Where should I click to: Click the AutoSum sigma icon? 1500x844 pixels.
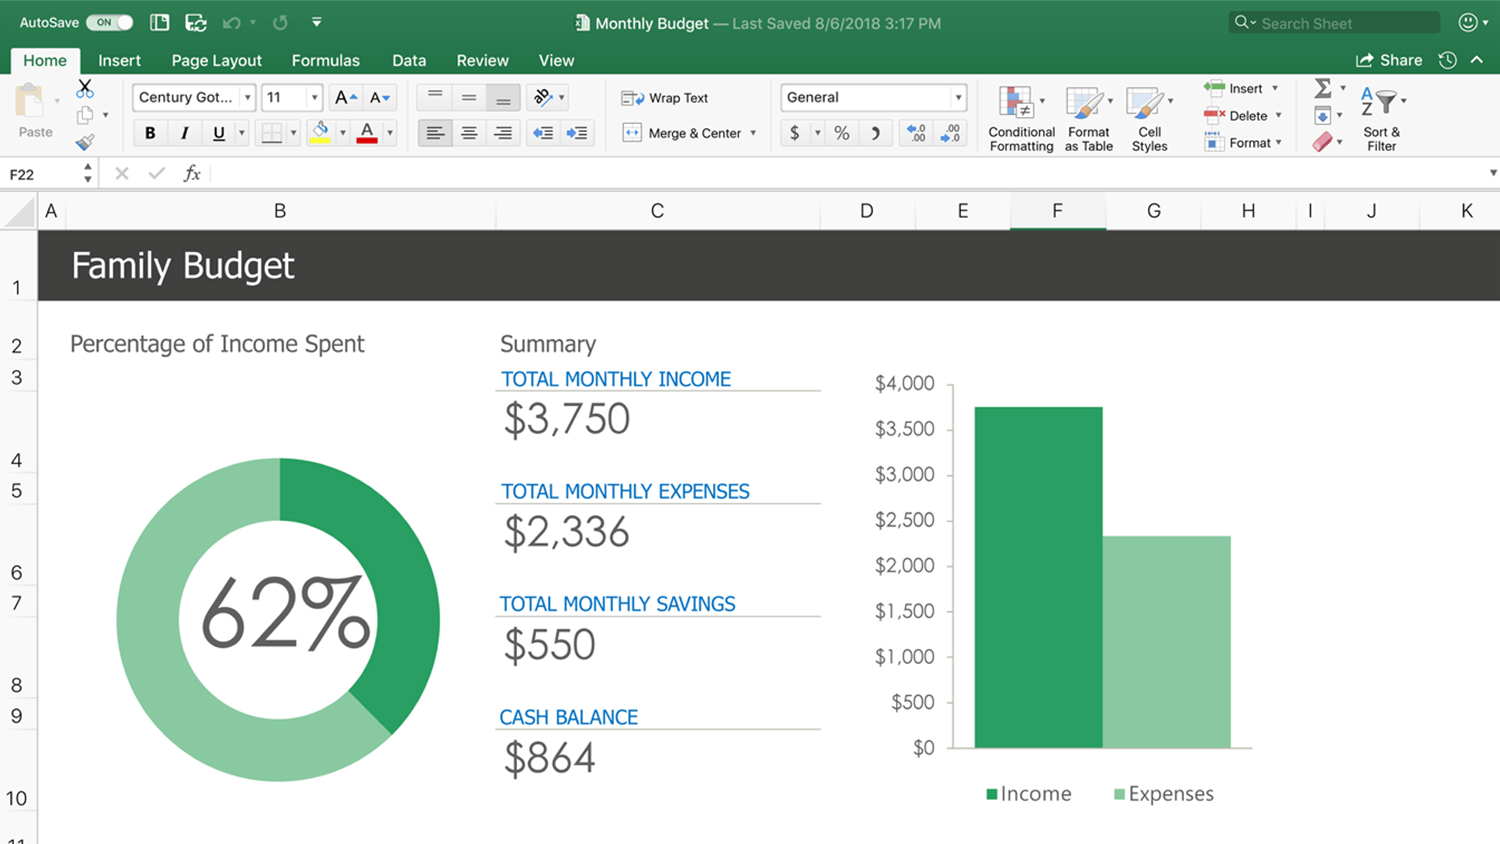pyautogui.click(x=1322, y=89)
